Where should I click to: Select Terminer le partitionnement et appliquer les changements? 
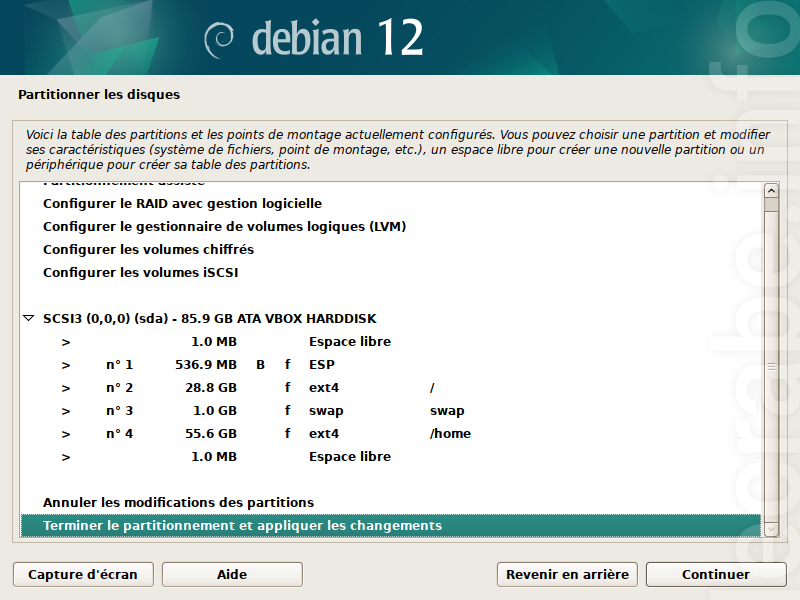pyautogui.click(x=391, y=526)
